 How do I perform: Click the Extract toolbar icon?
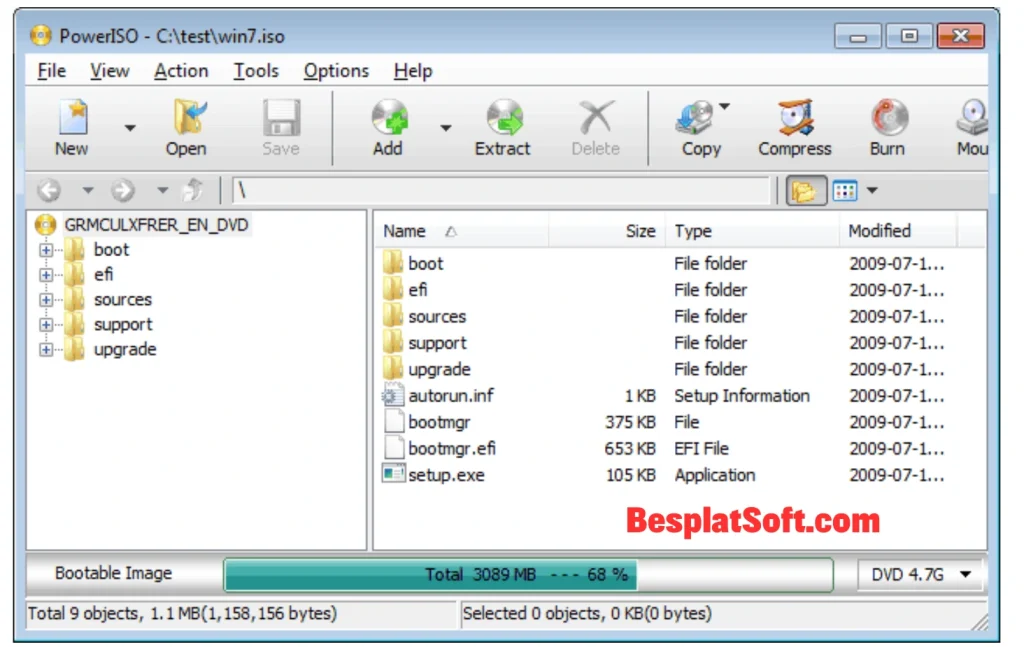coord(502,127)
